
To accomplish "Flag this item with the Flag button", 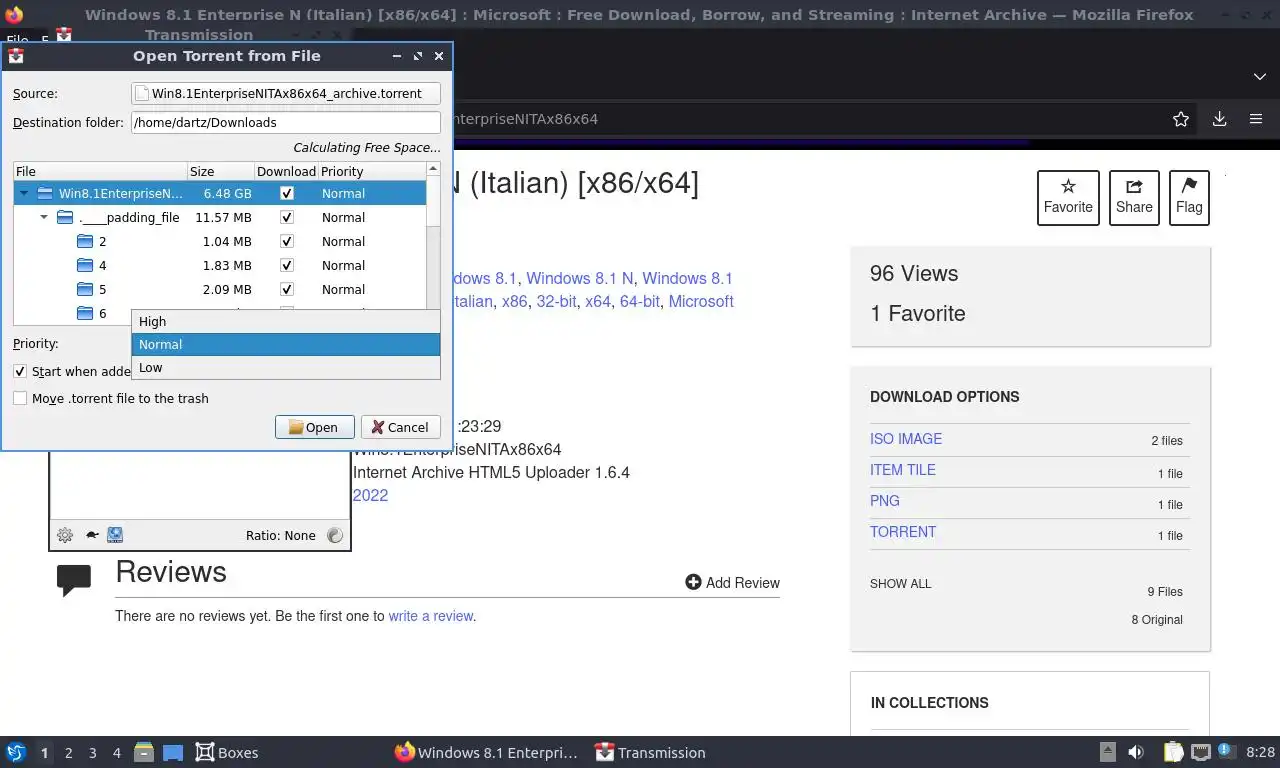I will point(1189,197).
